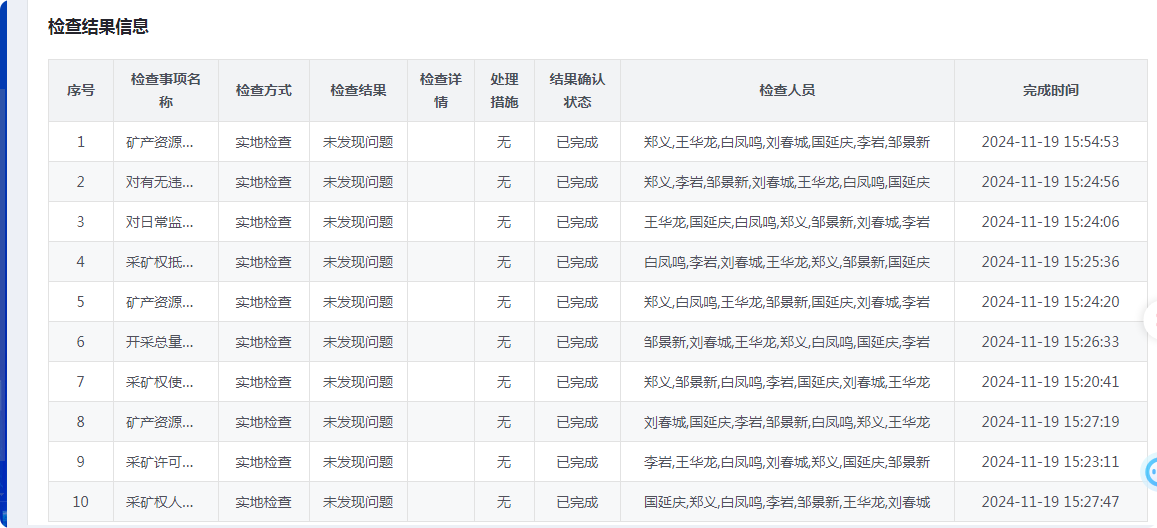Click completion time 2024-11-19 15:54:53
The height and width of the screenshot is (528, 1157).
pos(1050,142)
